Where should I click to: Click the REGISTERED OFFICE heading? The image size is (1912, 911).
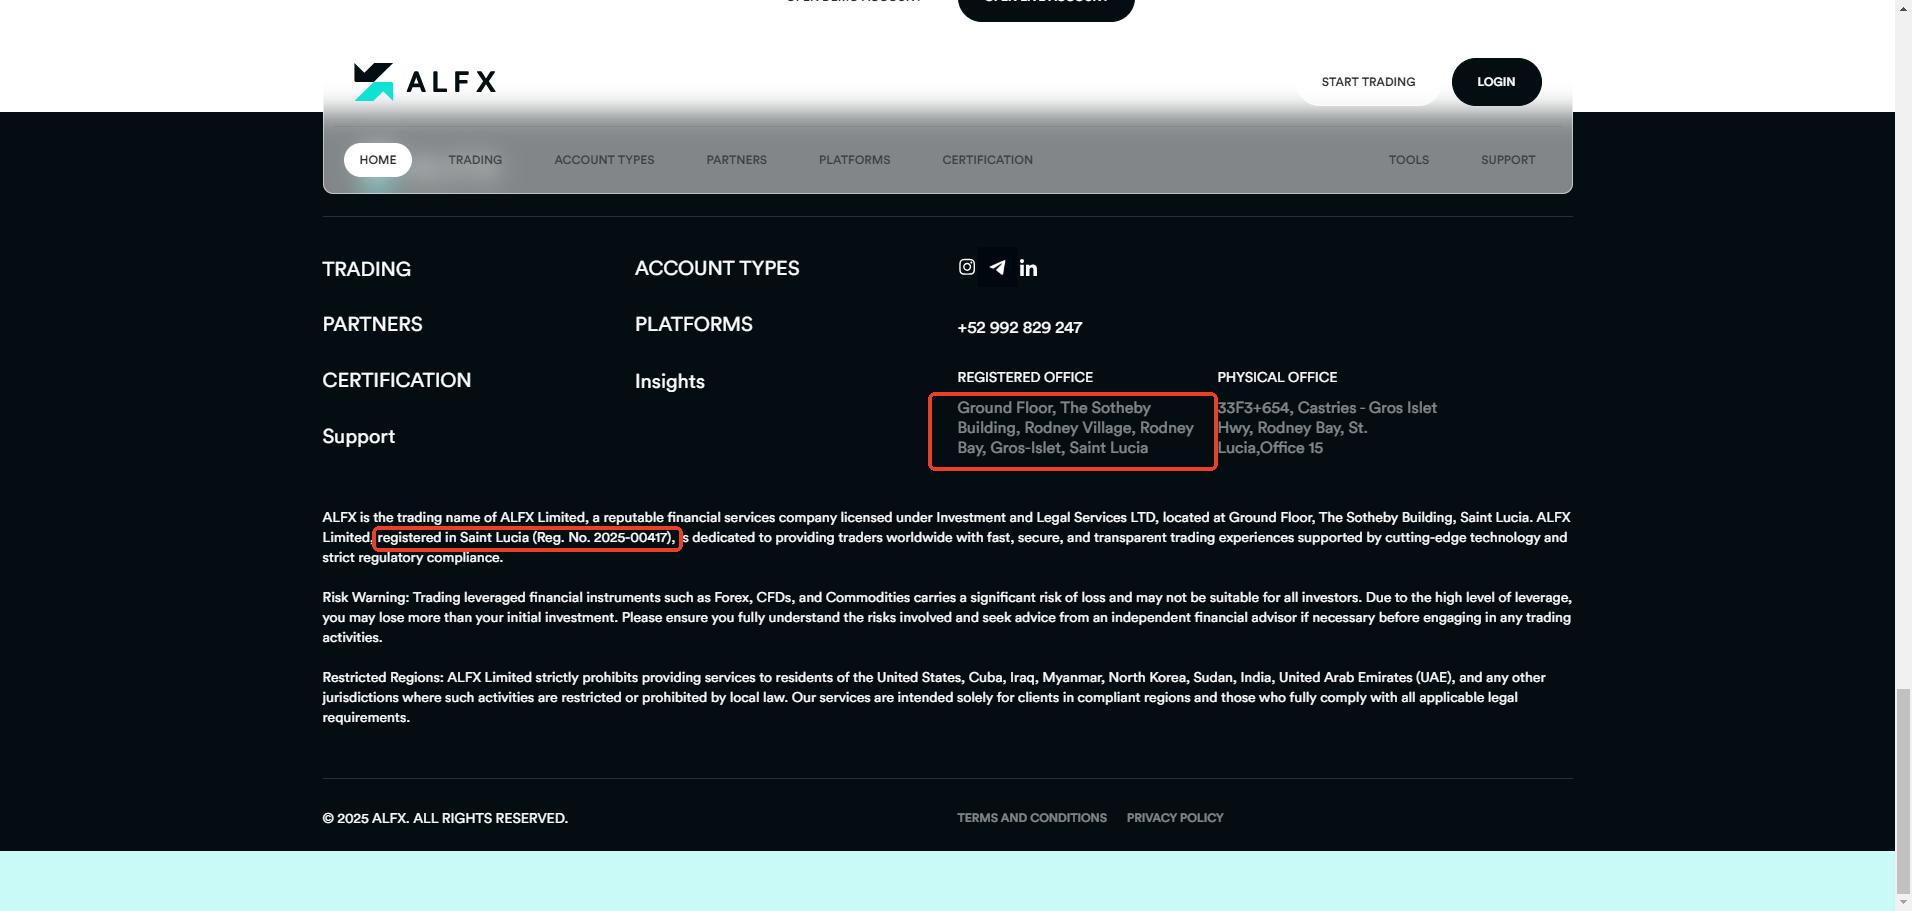tap(1025, 377)
